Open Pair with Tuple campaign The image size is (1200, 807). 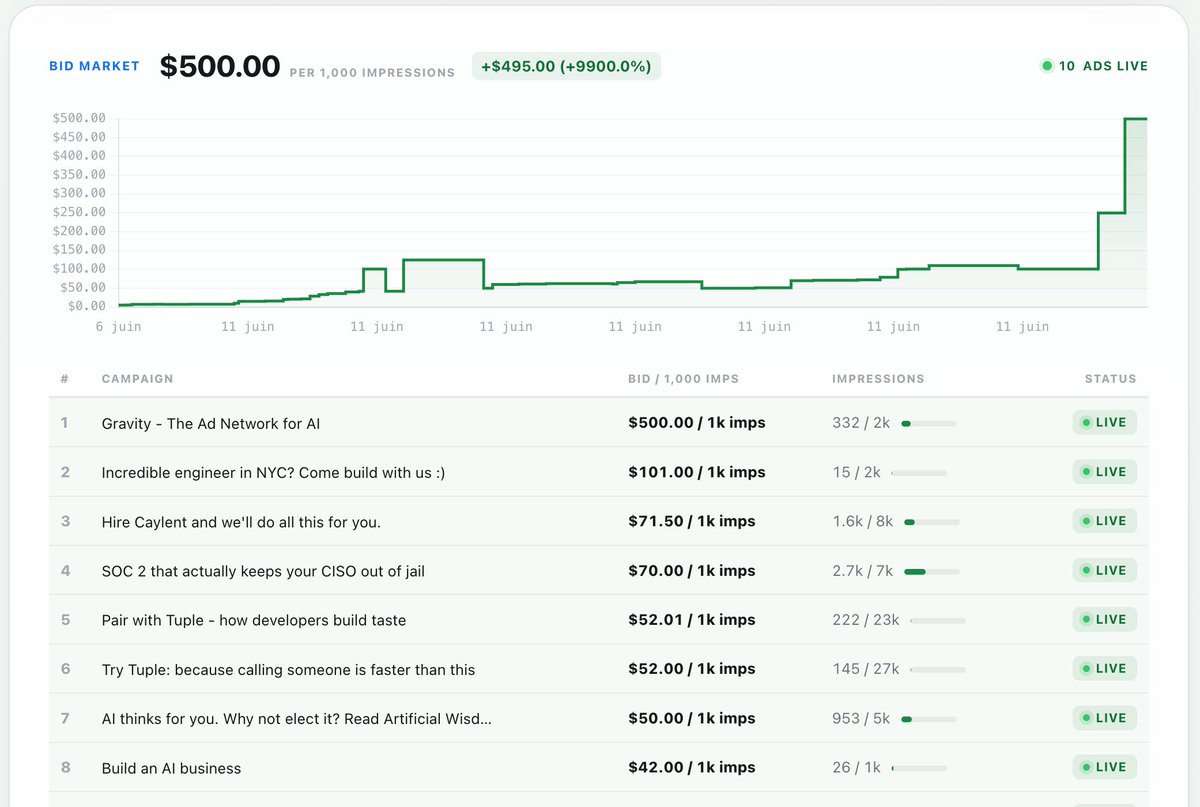coord(254,620)
